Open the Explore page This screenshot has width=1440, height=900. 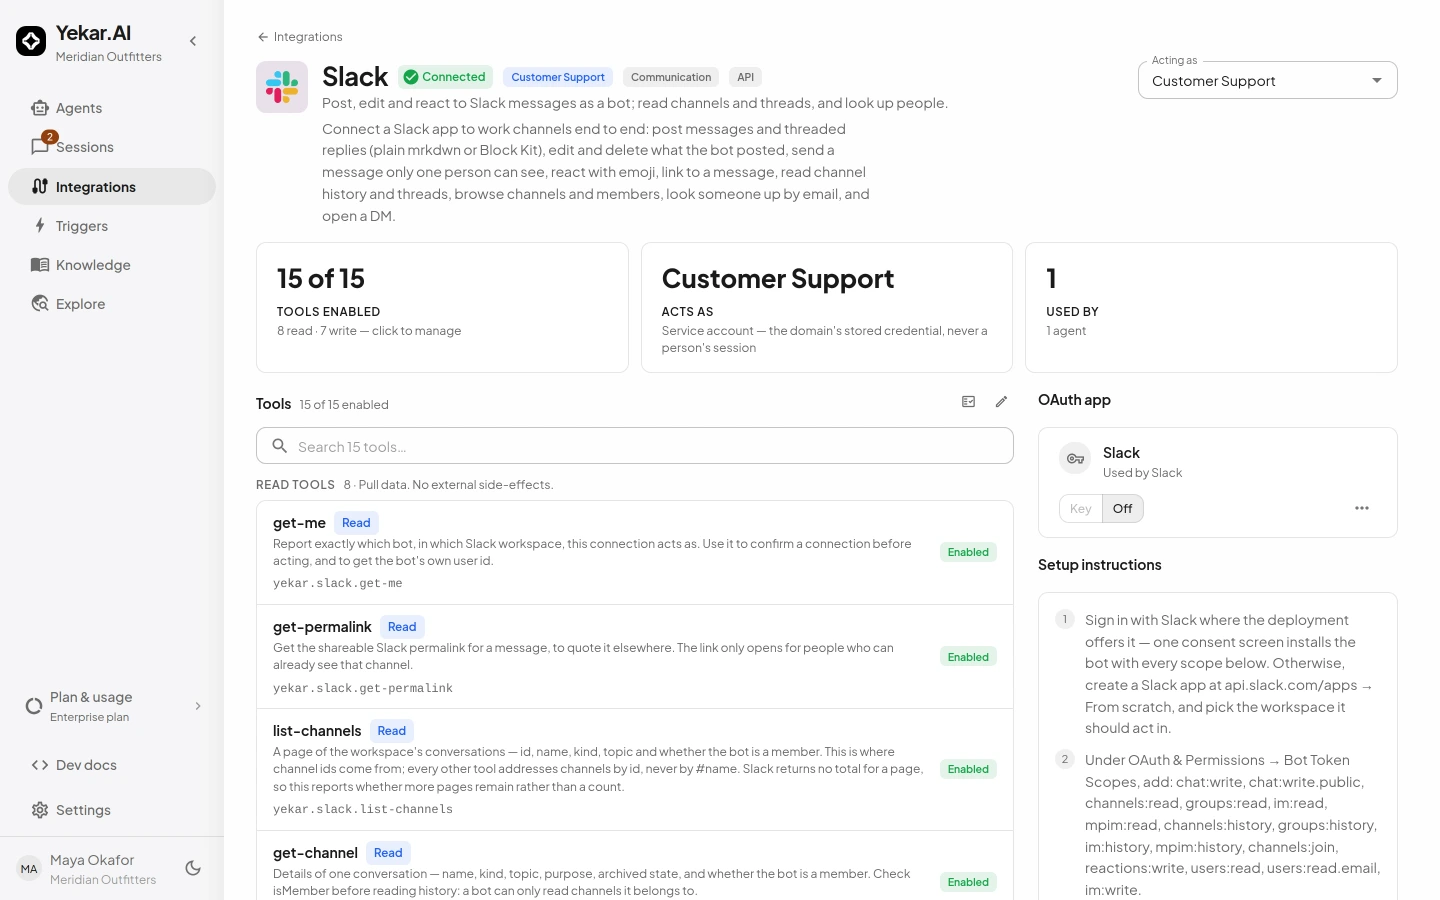pyautogui.click(x=112, y=304)
